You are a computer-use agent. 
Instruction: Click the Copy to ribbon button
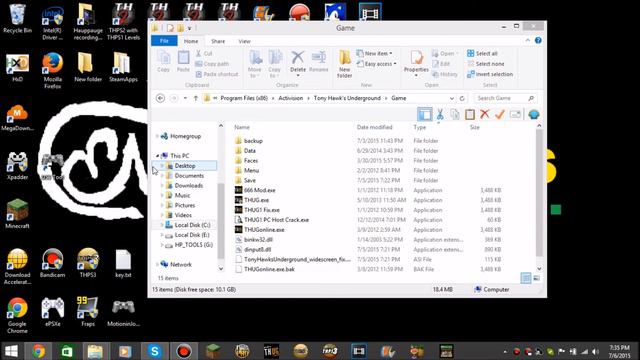275,64
